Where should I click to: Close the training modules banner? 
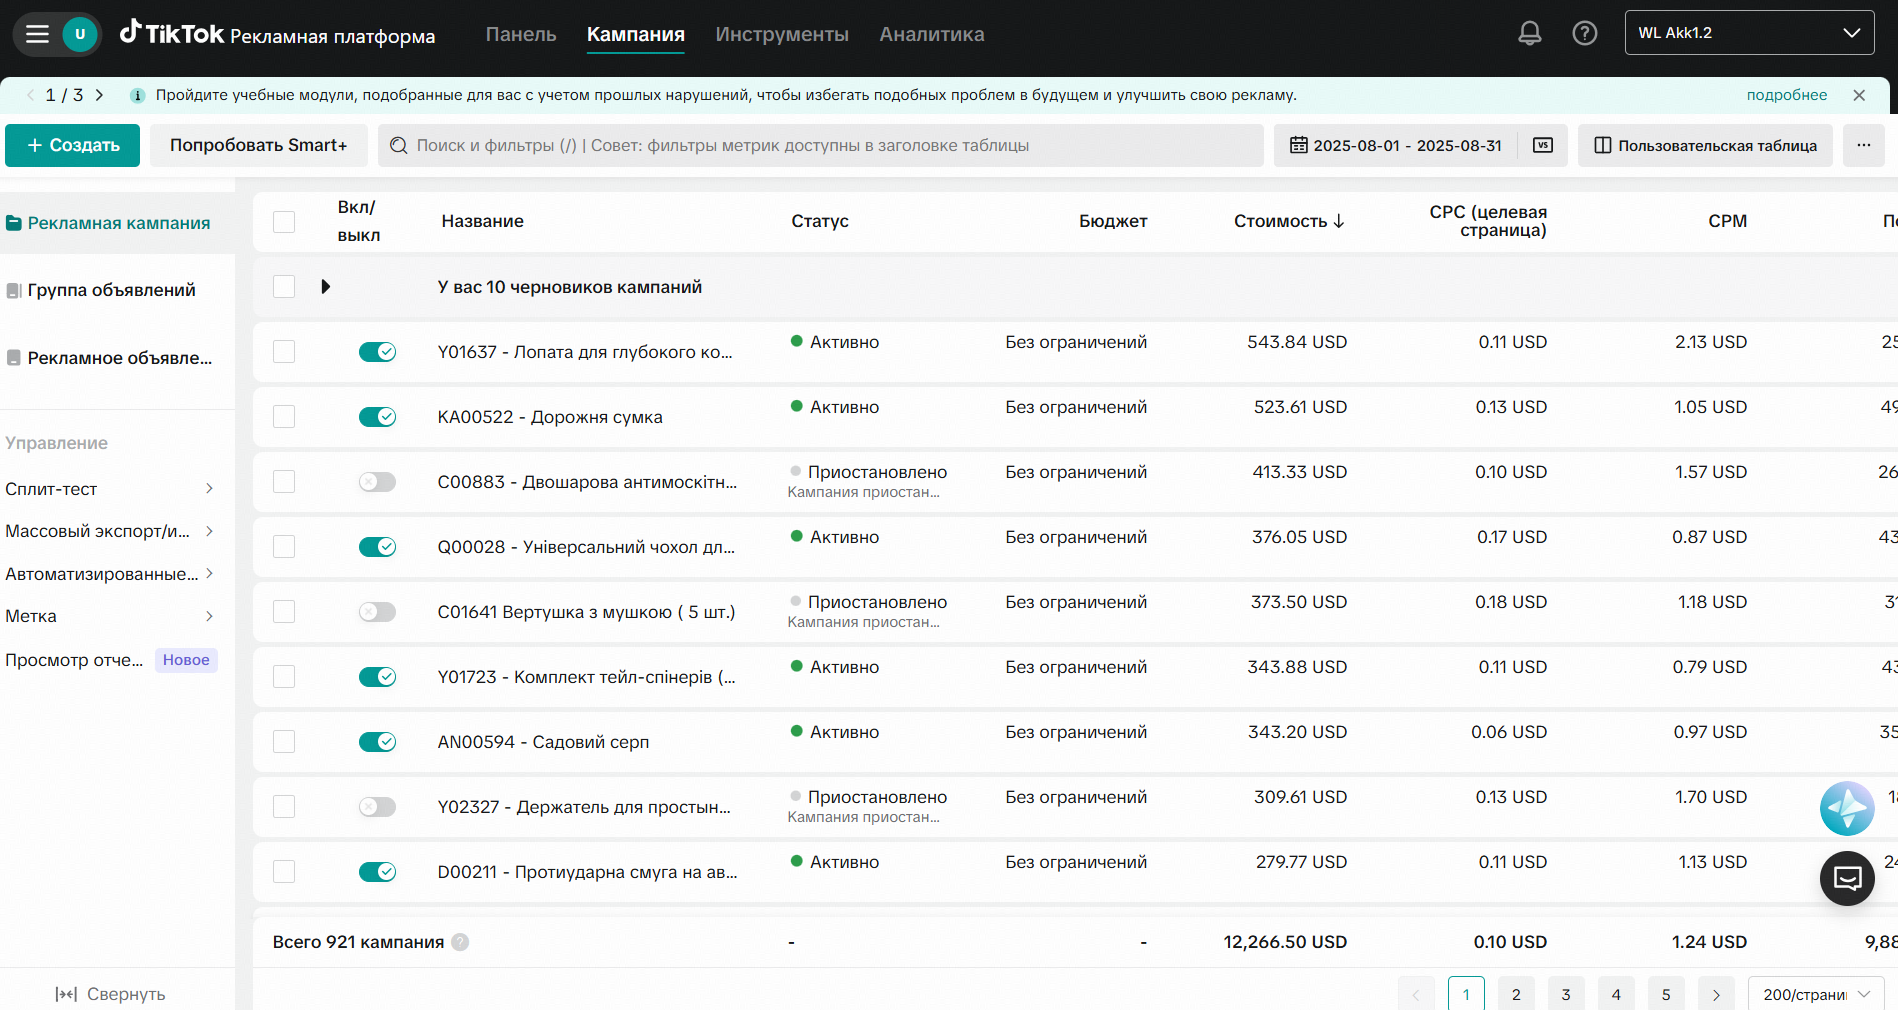pyautogui.click(x=1859, y=95)
